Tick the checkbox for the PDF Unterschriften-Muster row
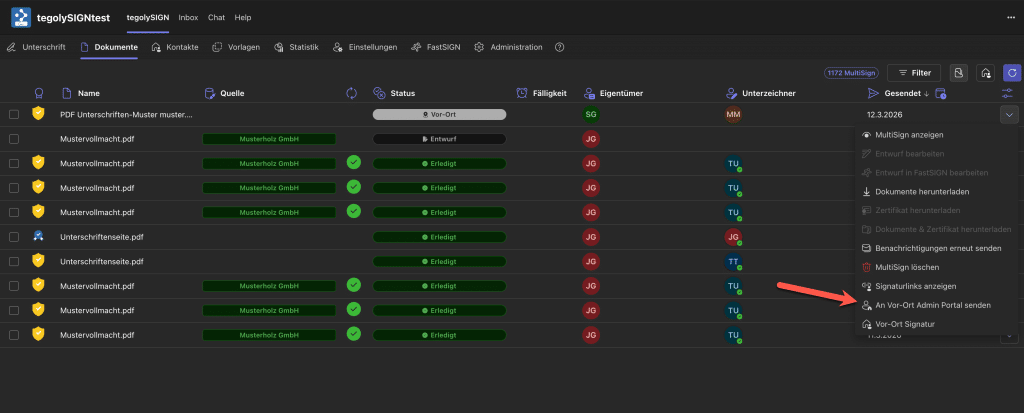 click(x=14, y=115)
